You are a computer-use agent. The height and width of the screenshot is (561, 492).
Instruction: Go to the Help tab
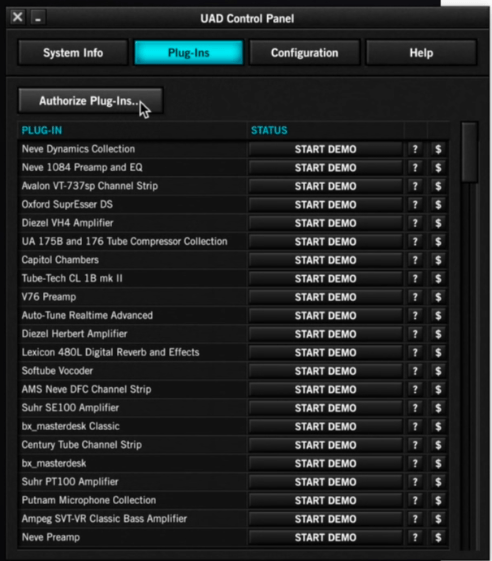(x=421, y=53)
